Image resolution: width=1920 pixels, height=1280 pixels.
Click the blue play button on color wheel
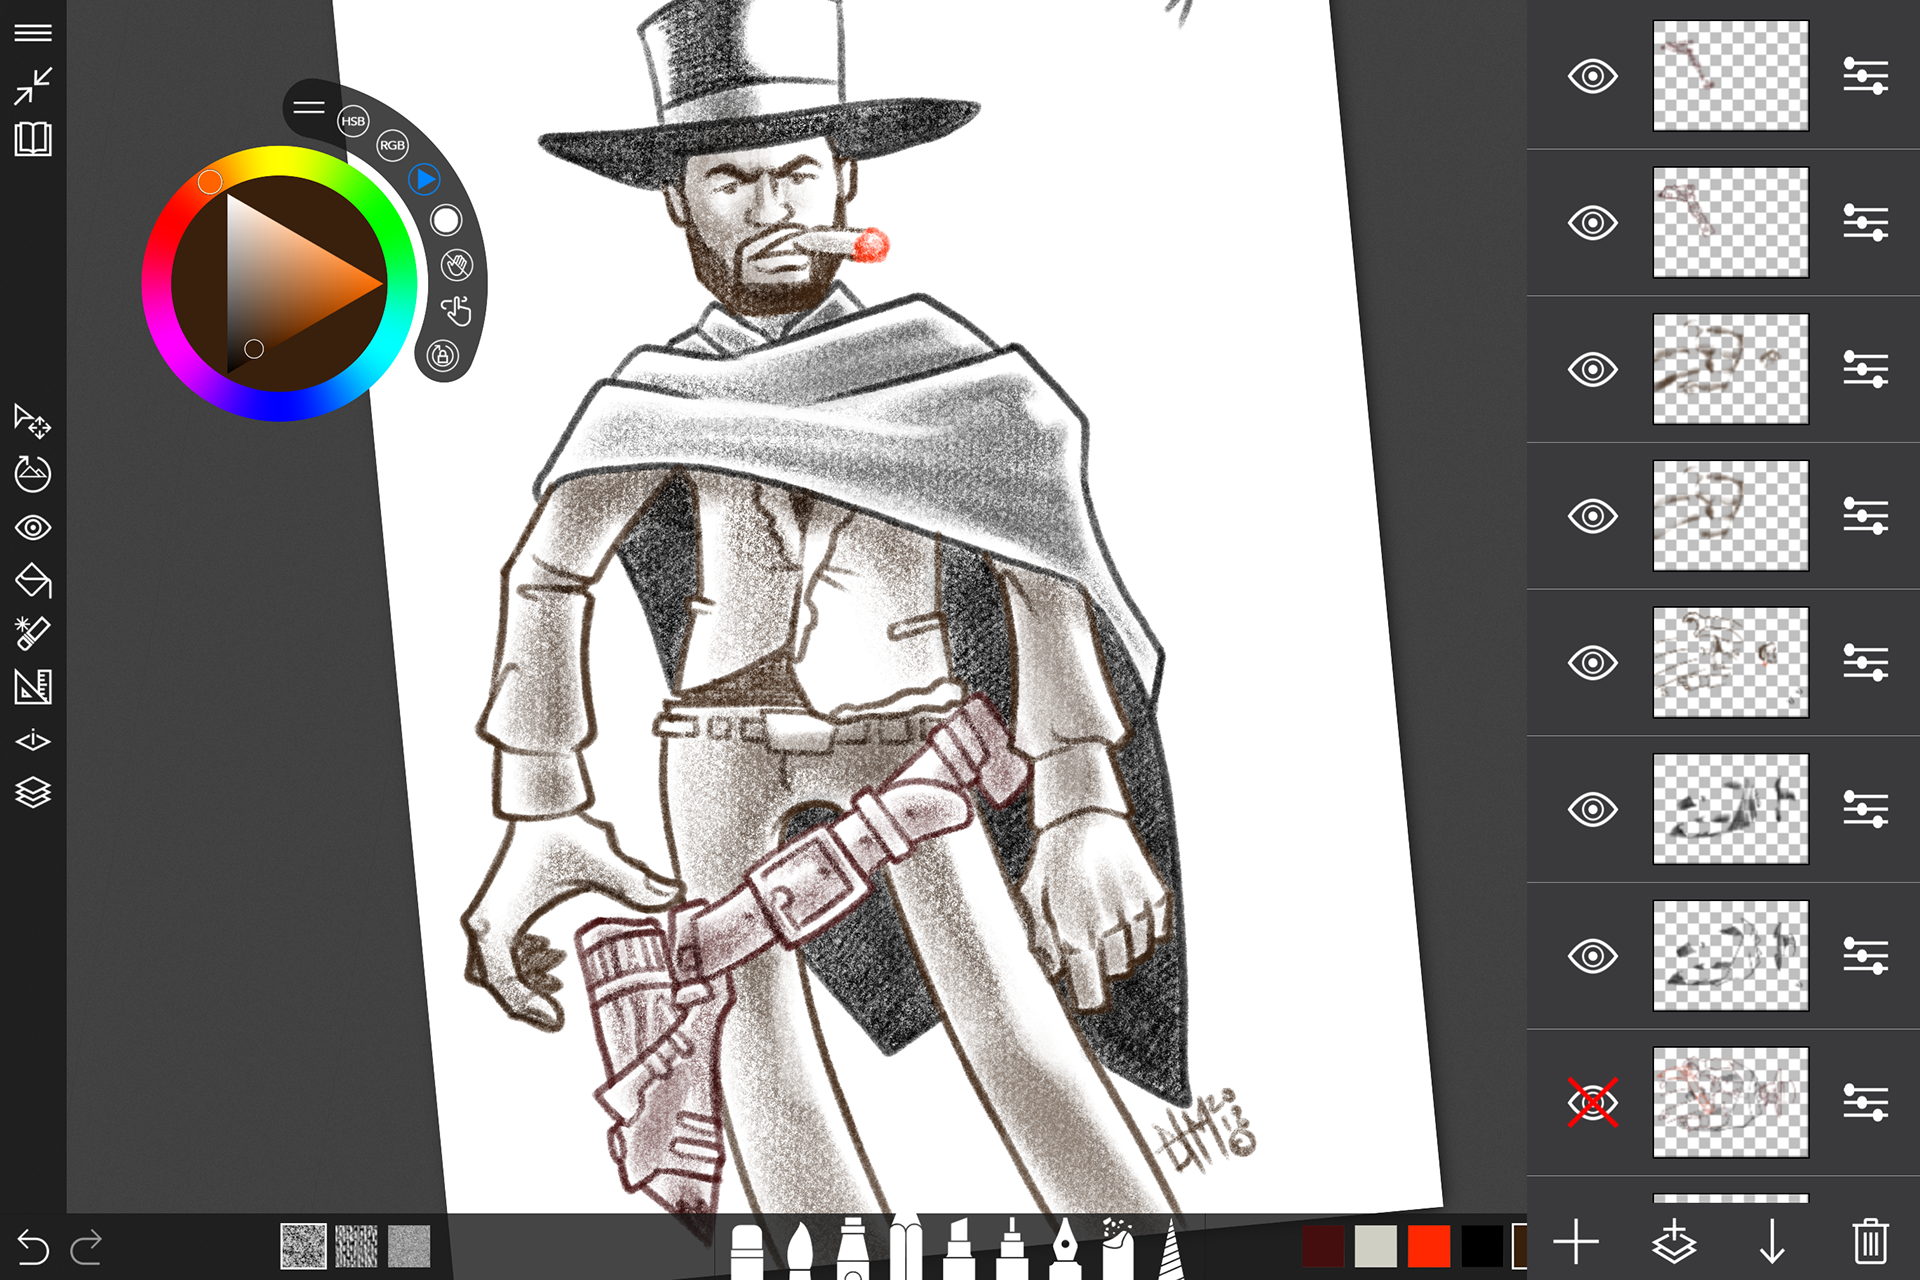tap(424, 179)
